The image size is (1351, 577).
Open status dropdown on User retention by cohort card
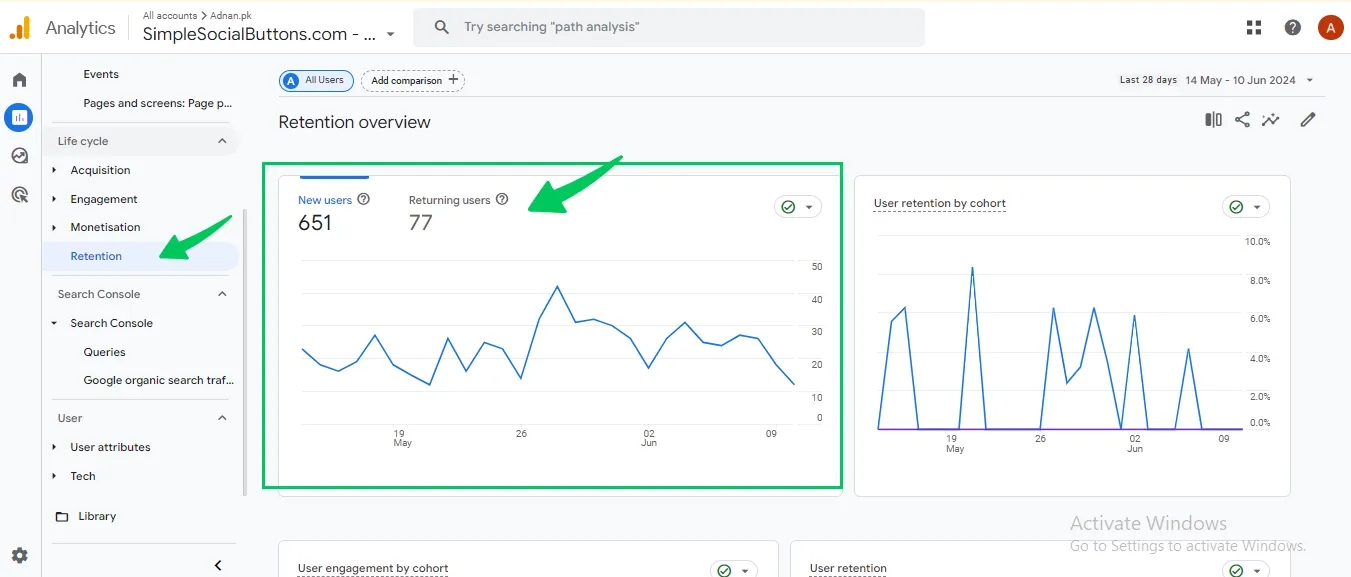click(1245, 207)
